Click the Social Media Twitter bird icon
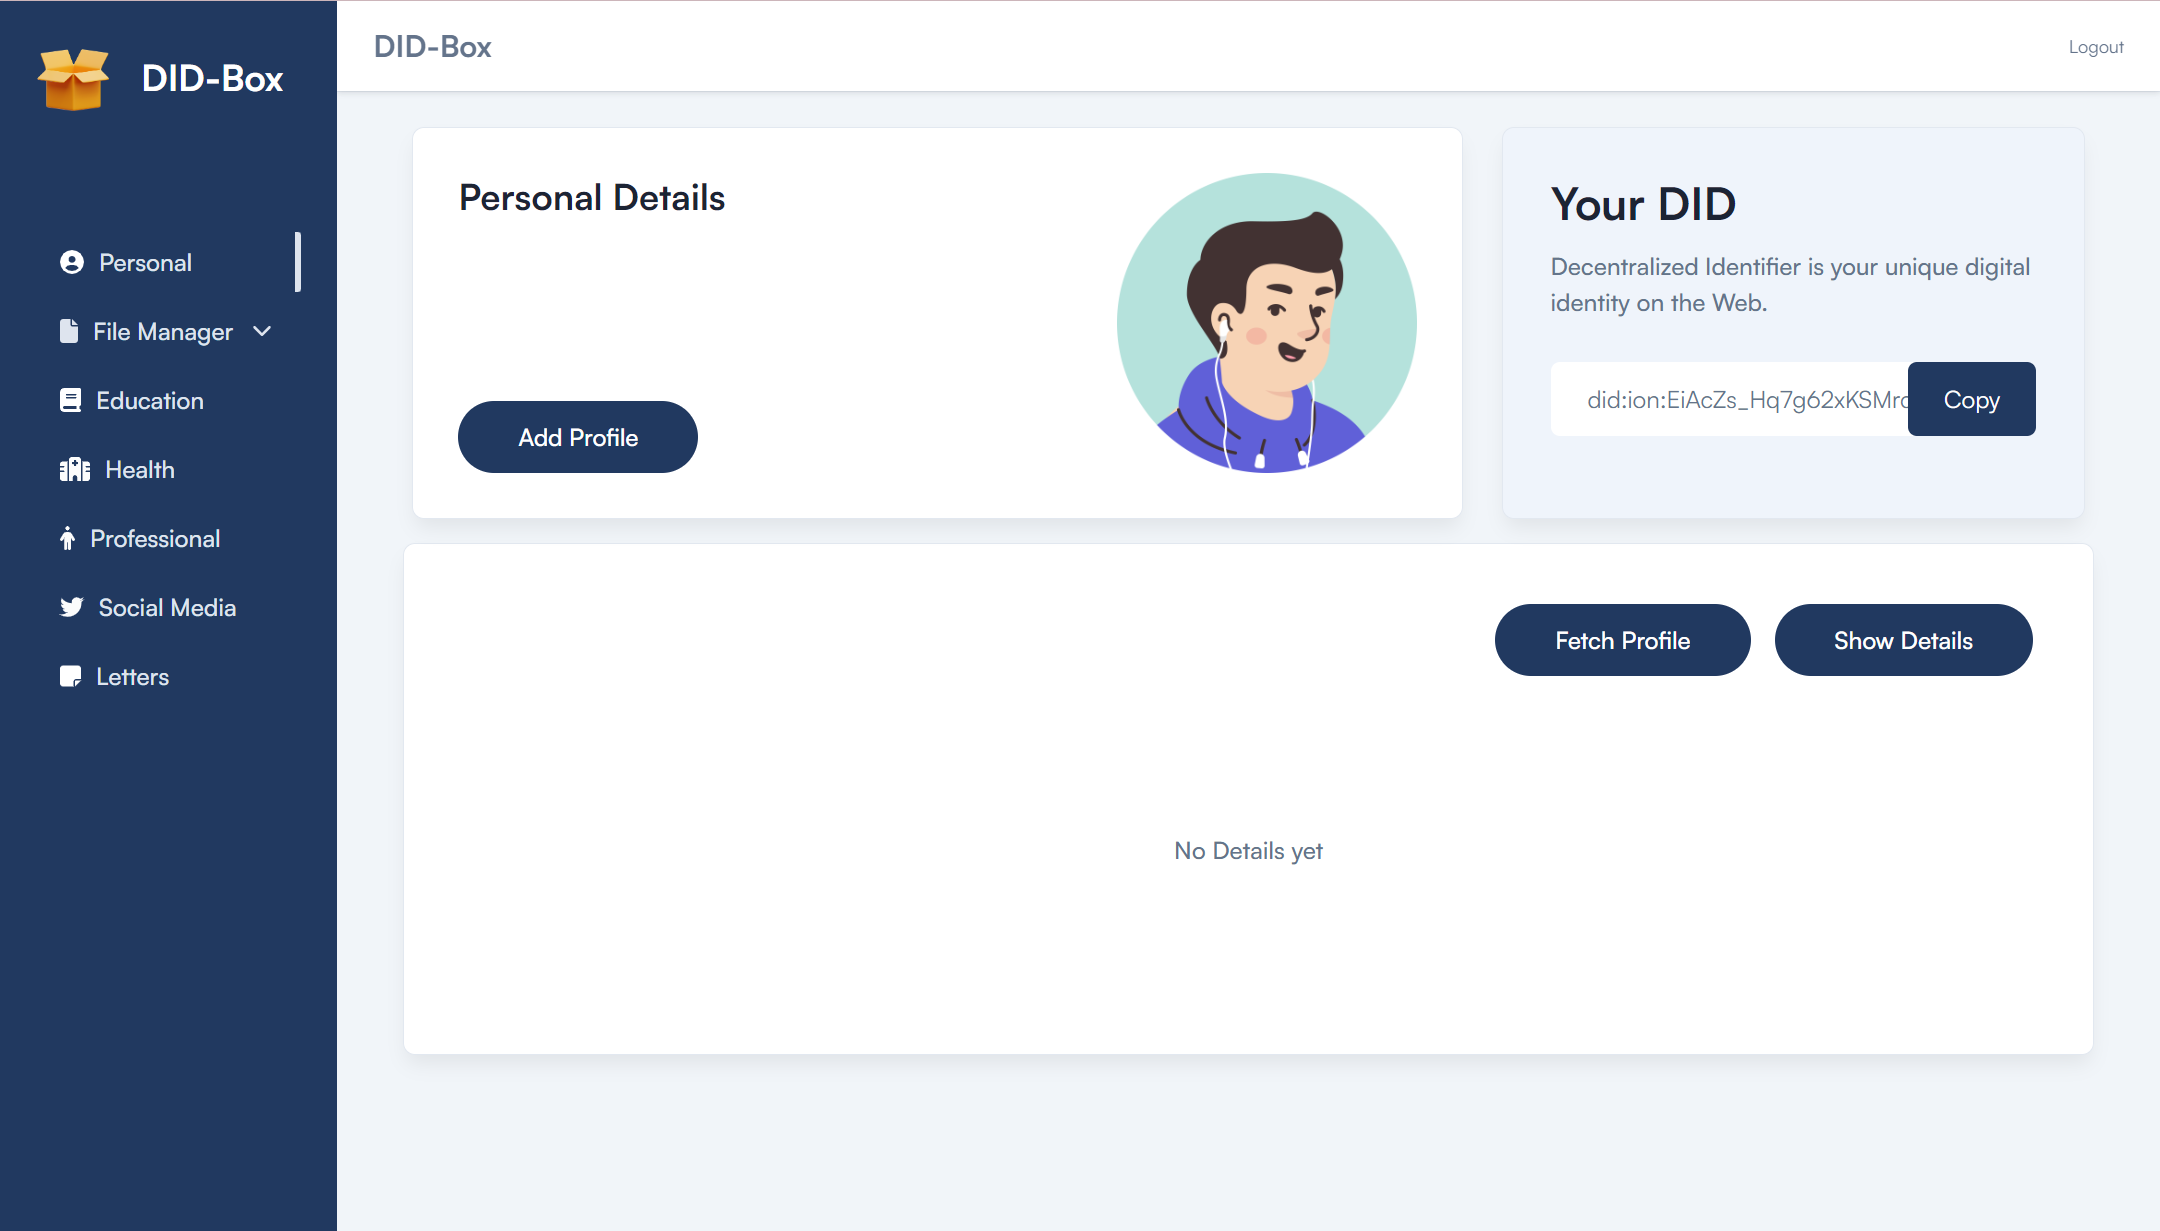The height and width of the screenshot is (1231, 2160). point(72,607)
